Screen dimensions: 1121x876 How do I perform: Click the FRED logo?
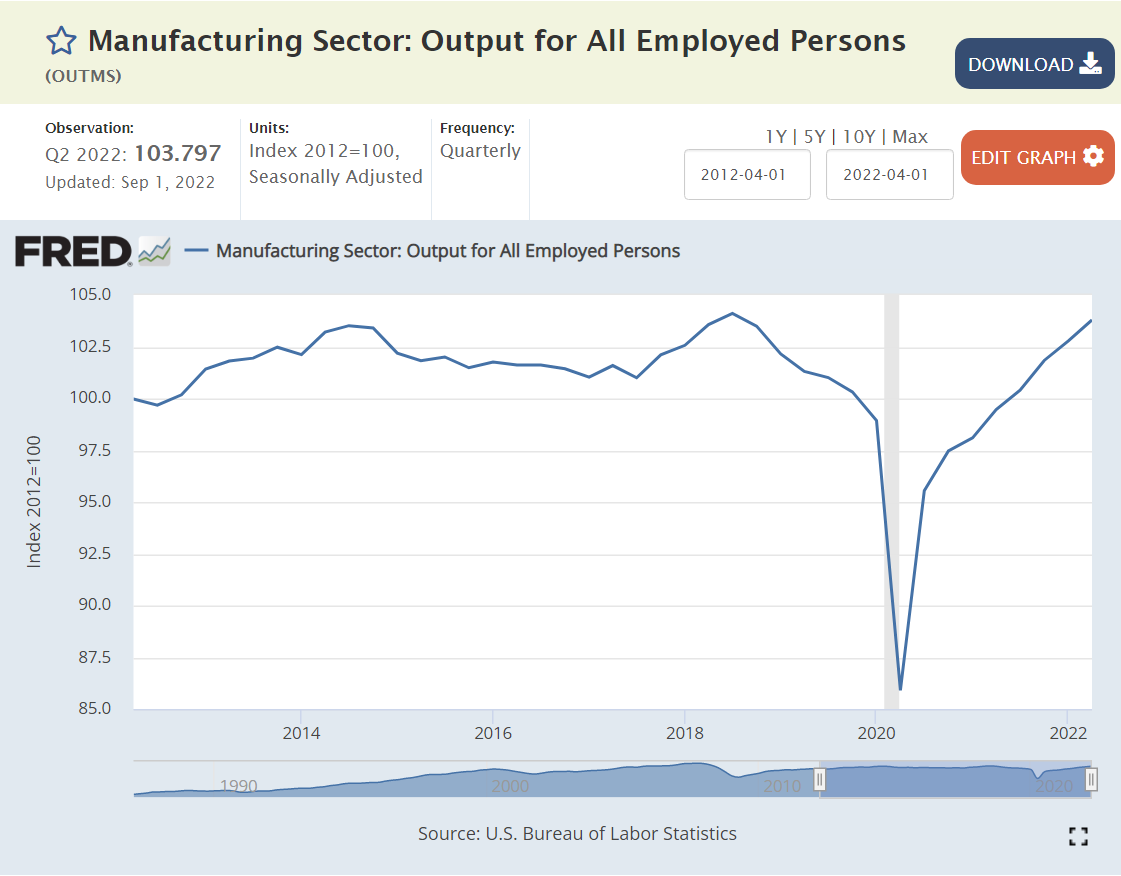[x=73, y=251]
